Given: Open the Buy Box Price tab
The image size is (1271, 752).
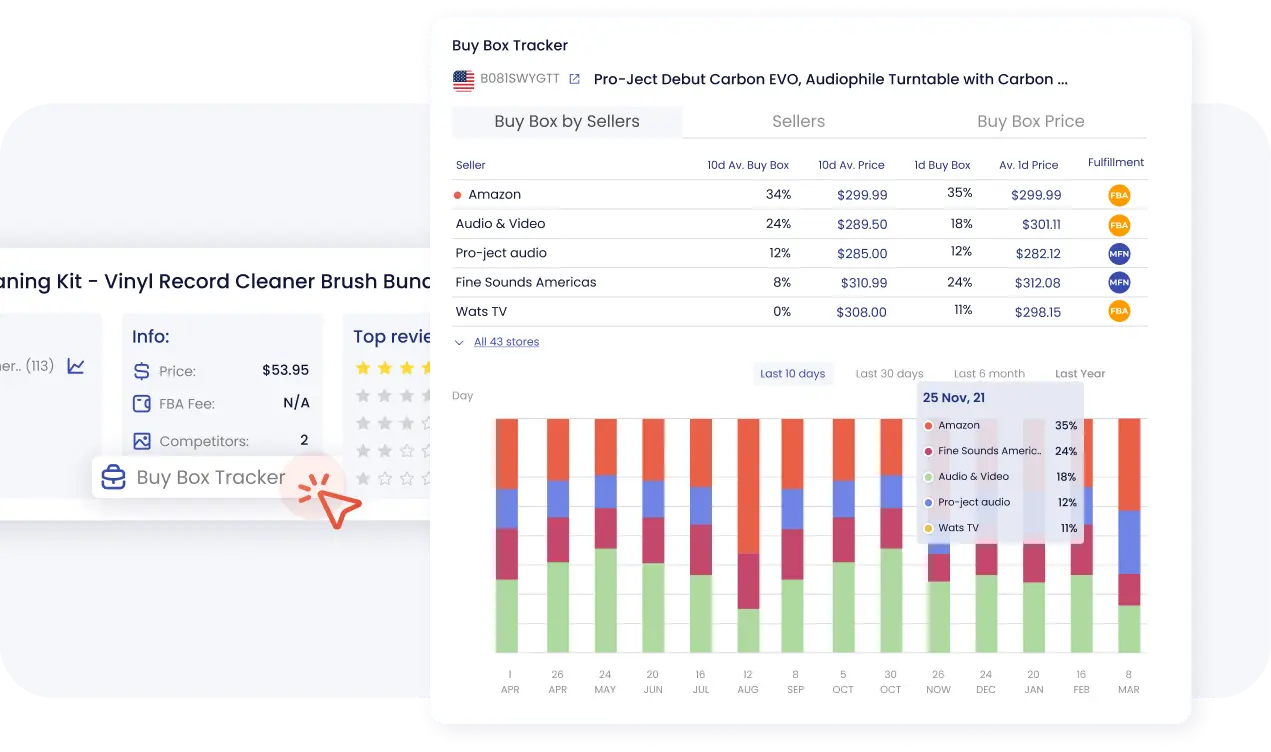Looking at the screenshot, I should (x=1030, y=122).
